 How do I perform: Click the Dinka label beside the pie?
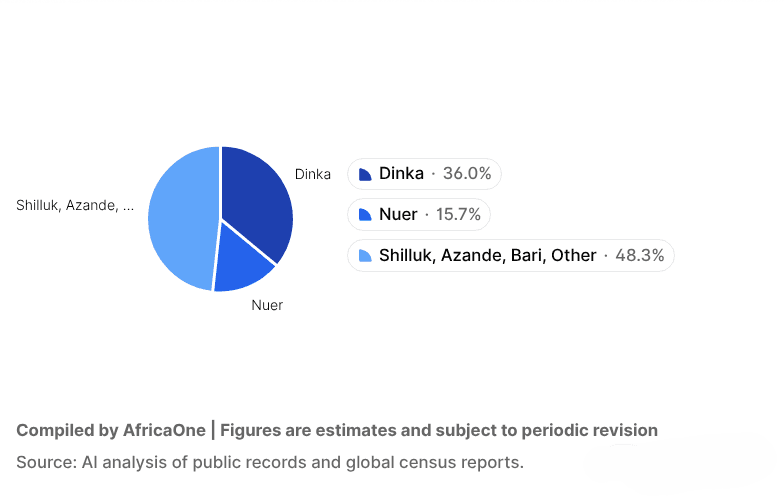(312, 174)
